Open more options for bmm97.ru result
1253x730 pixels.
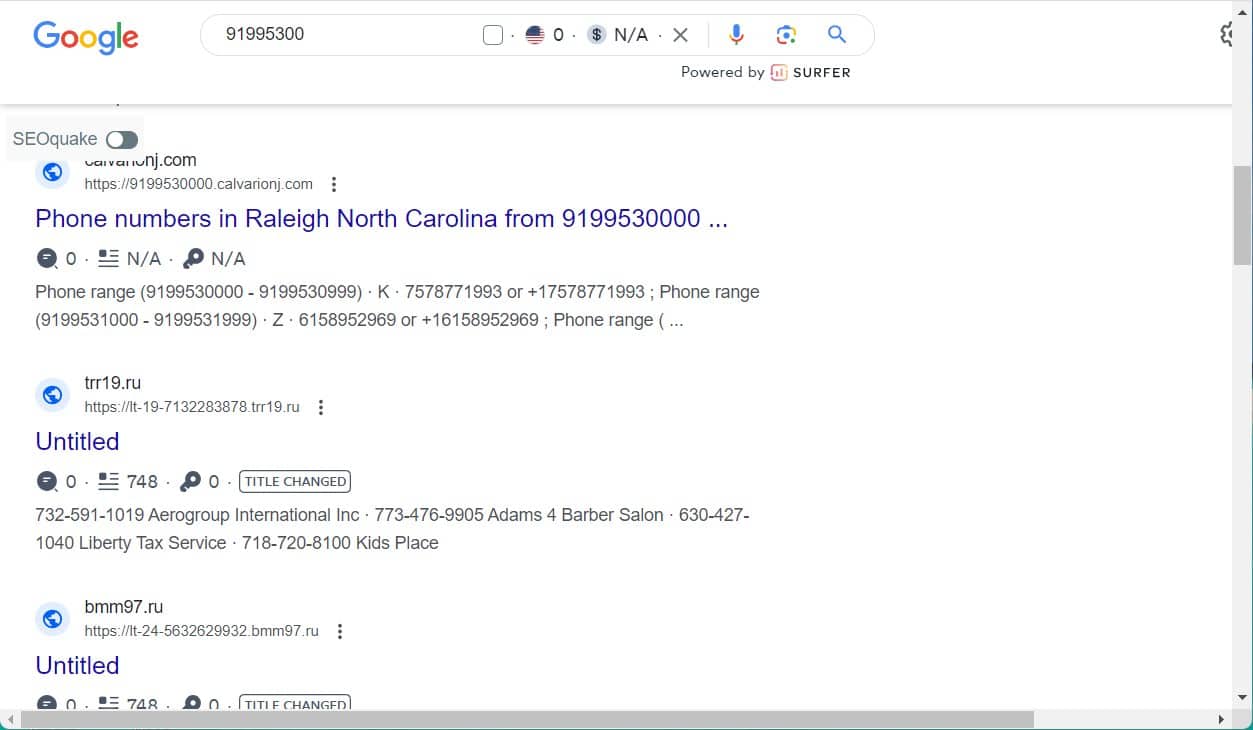(x=340, y=631)
